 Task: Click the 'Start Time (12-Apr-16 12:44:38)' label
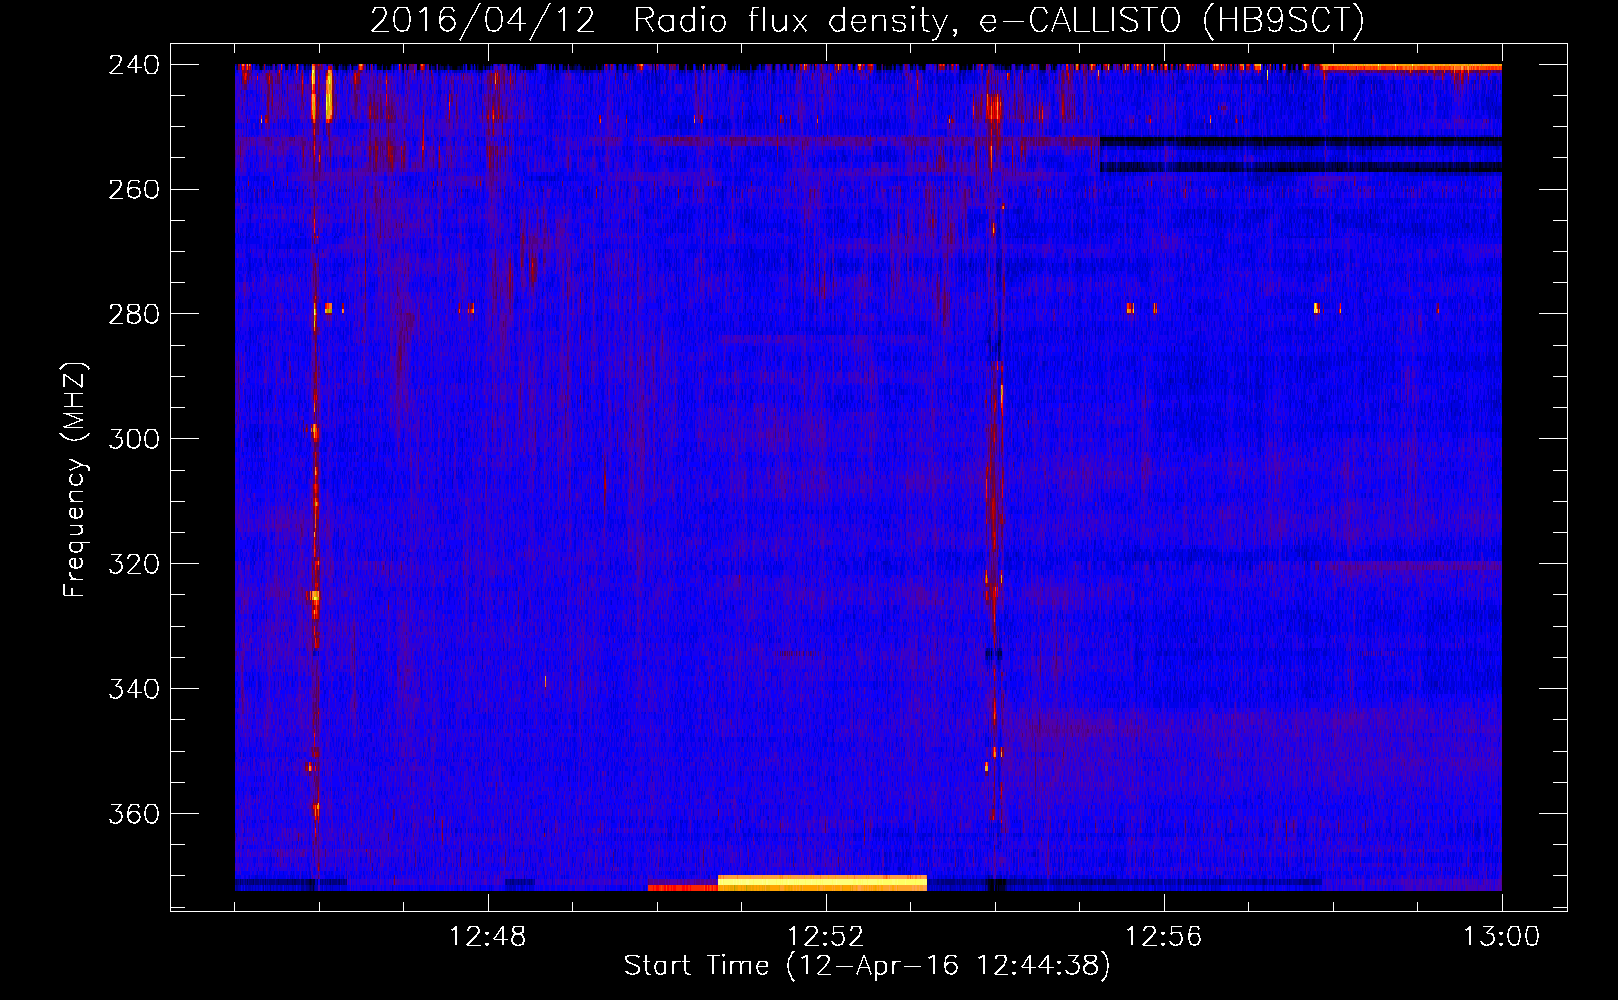point(867,966)
